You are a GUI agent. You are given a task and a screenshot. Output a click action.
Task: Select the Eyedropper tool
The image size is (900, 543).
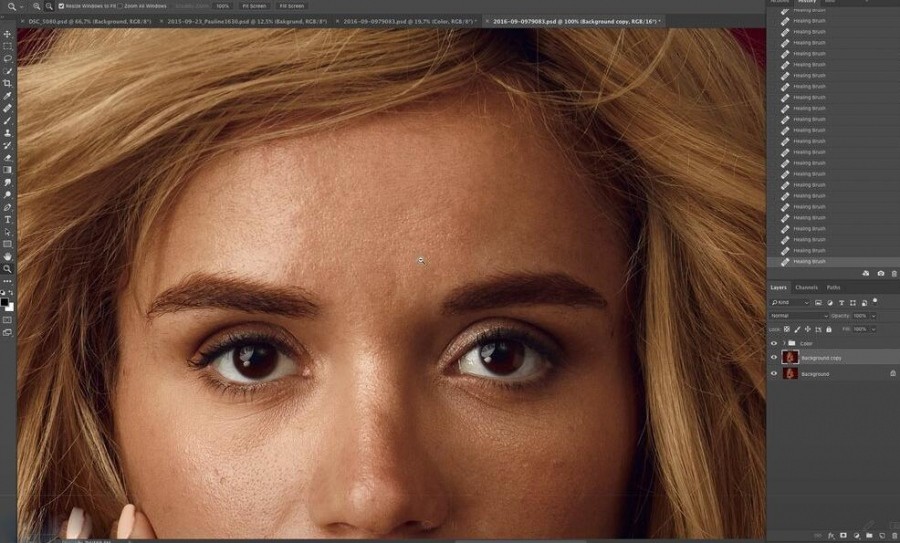(7, 96)
